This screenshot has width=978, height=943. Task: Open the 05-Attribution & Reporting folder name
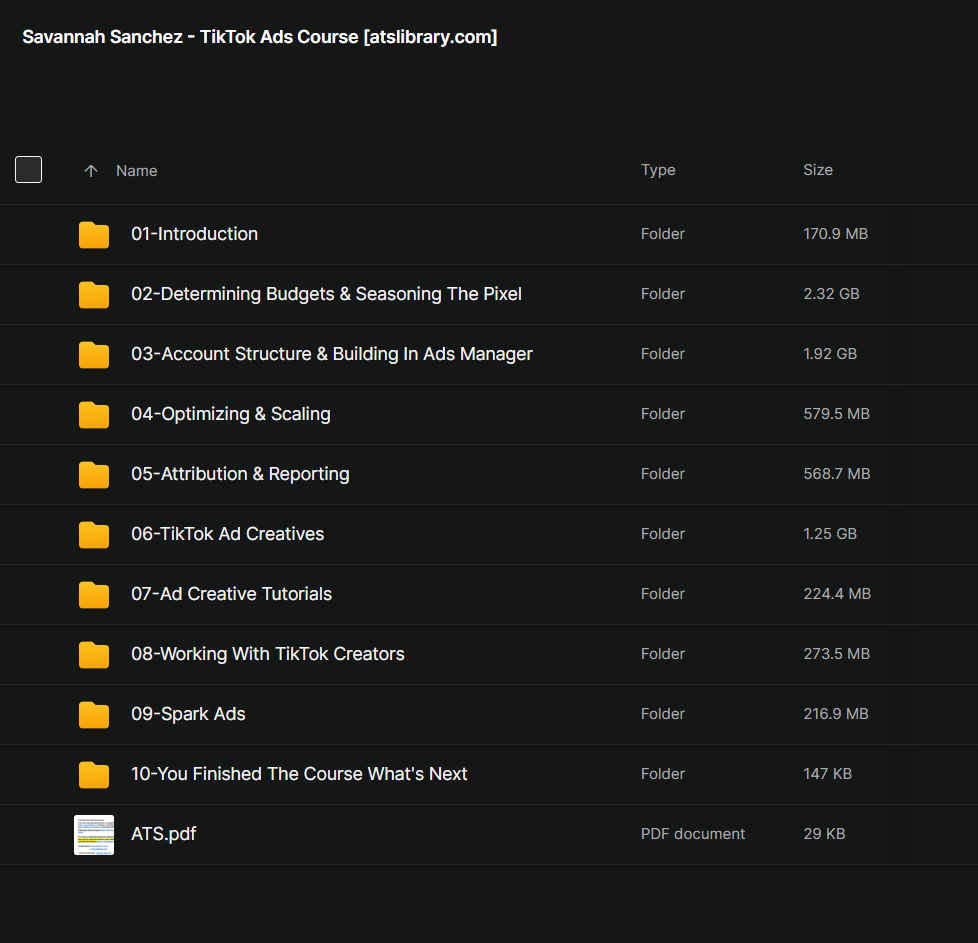(x=240, y=474)
